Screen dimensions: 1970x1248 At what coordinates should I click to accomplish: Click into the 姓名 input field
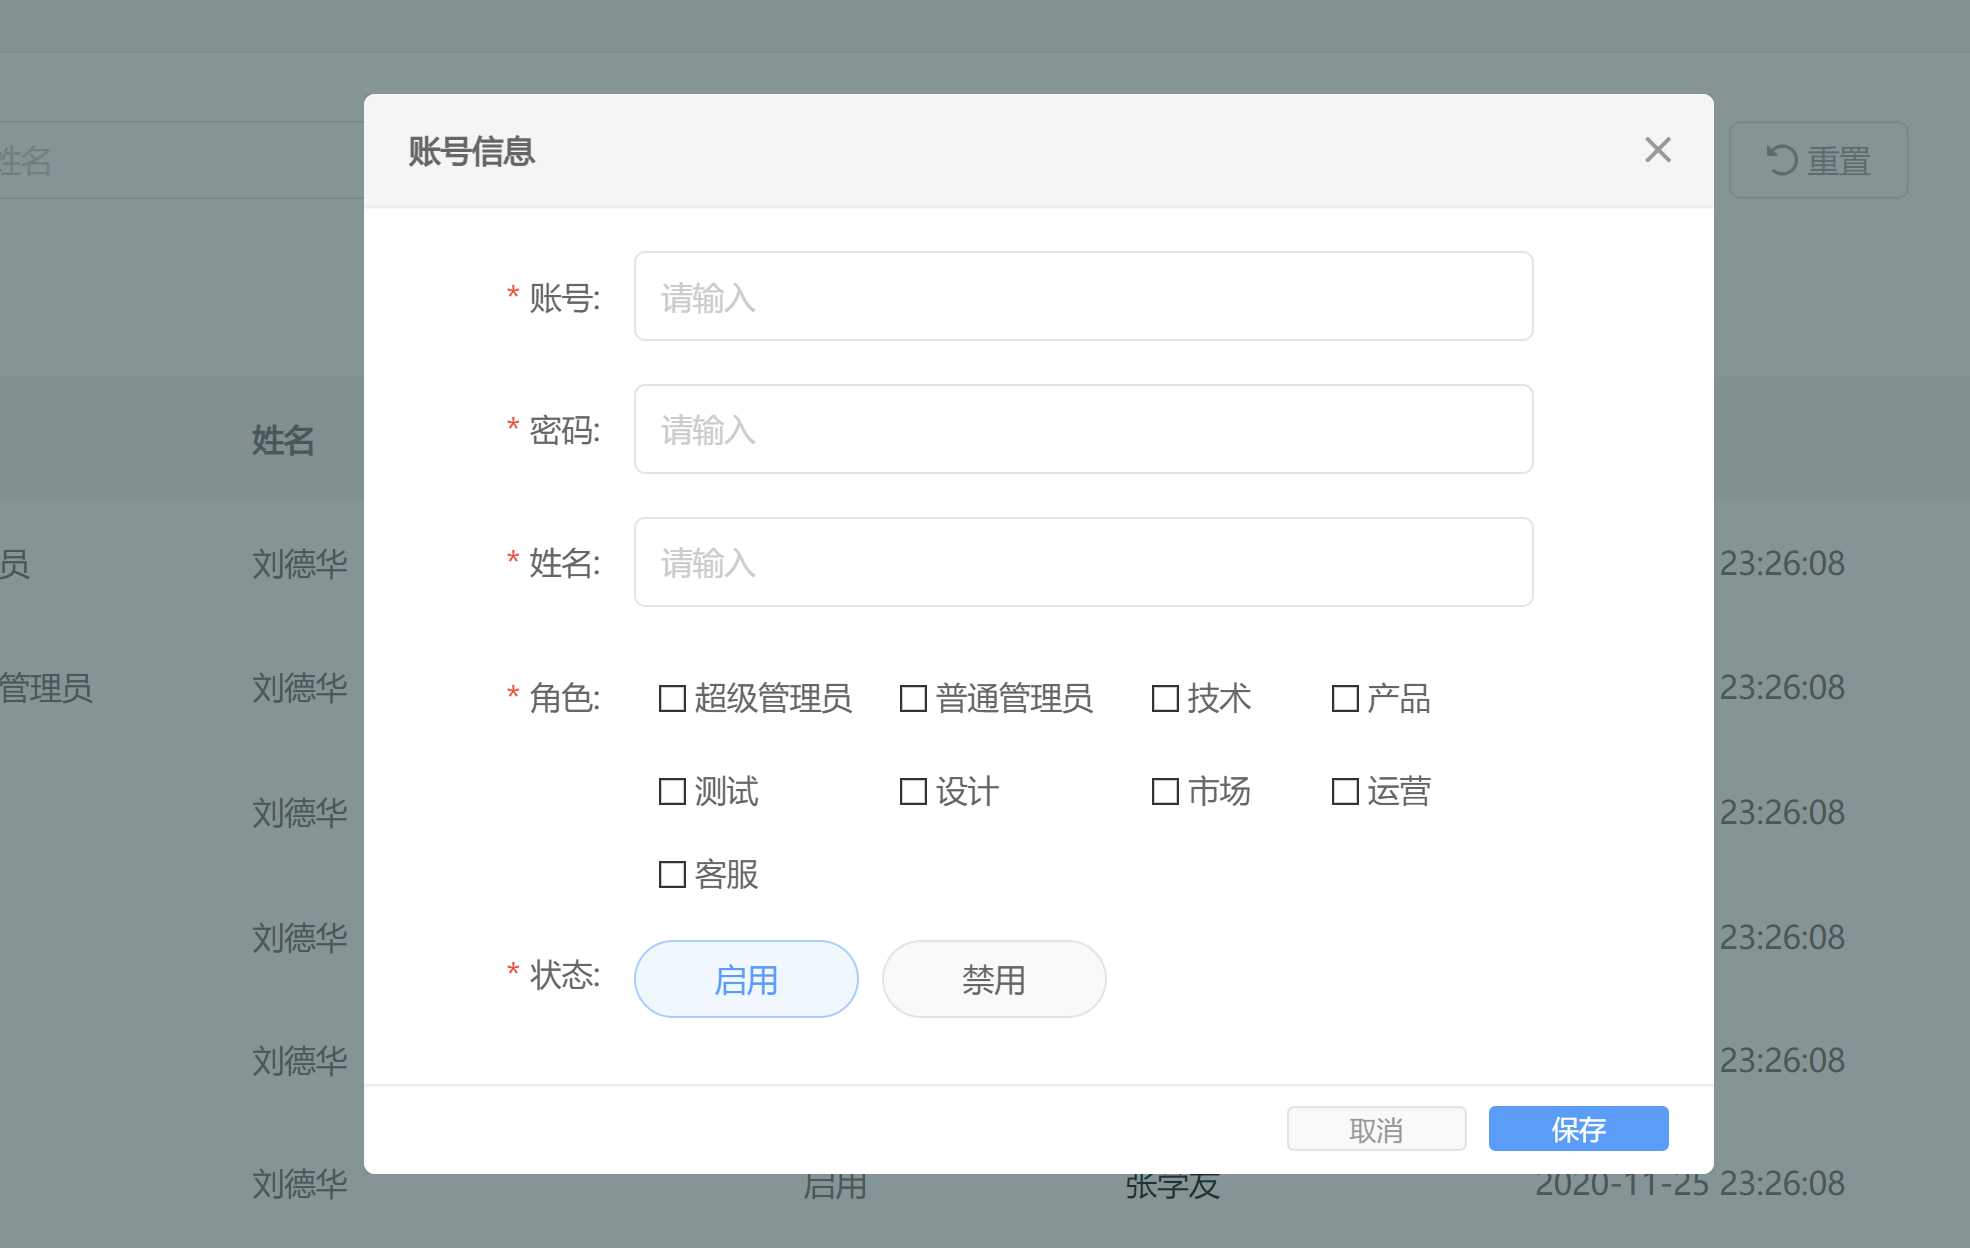pyautogui.click(x=1083, y=562)
